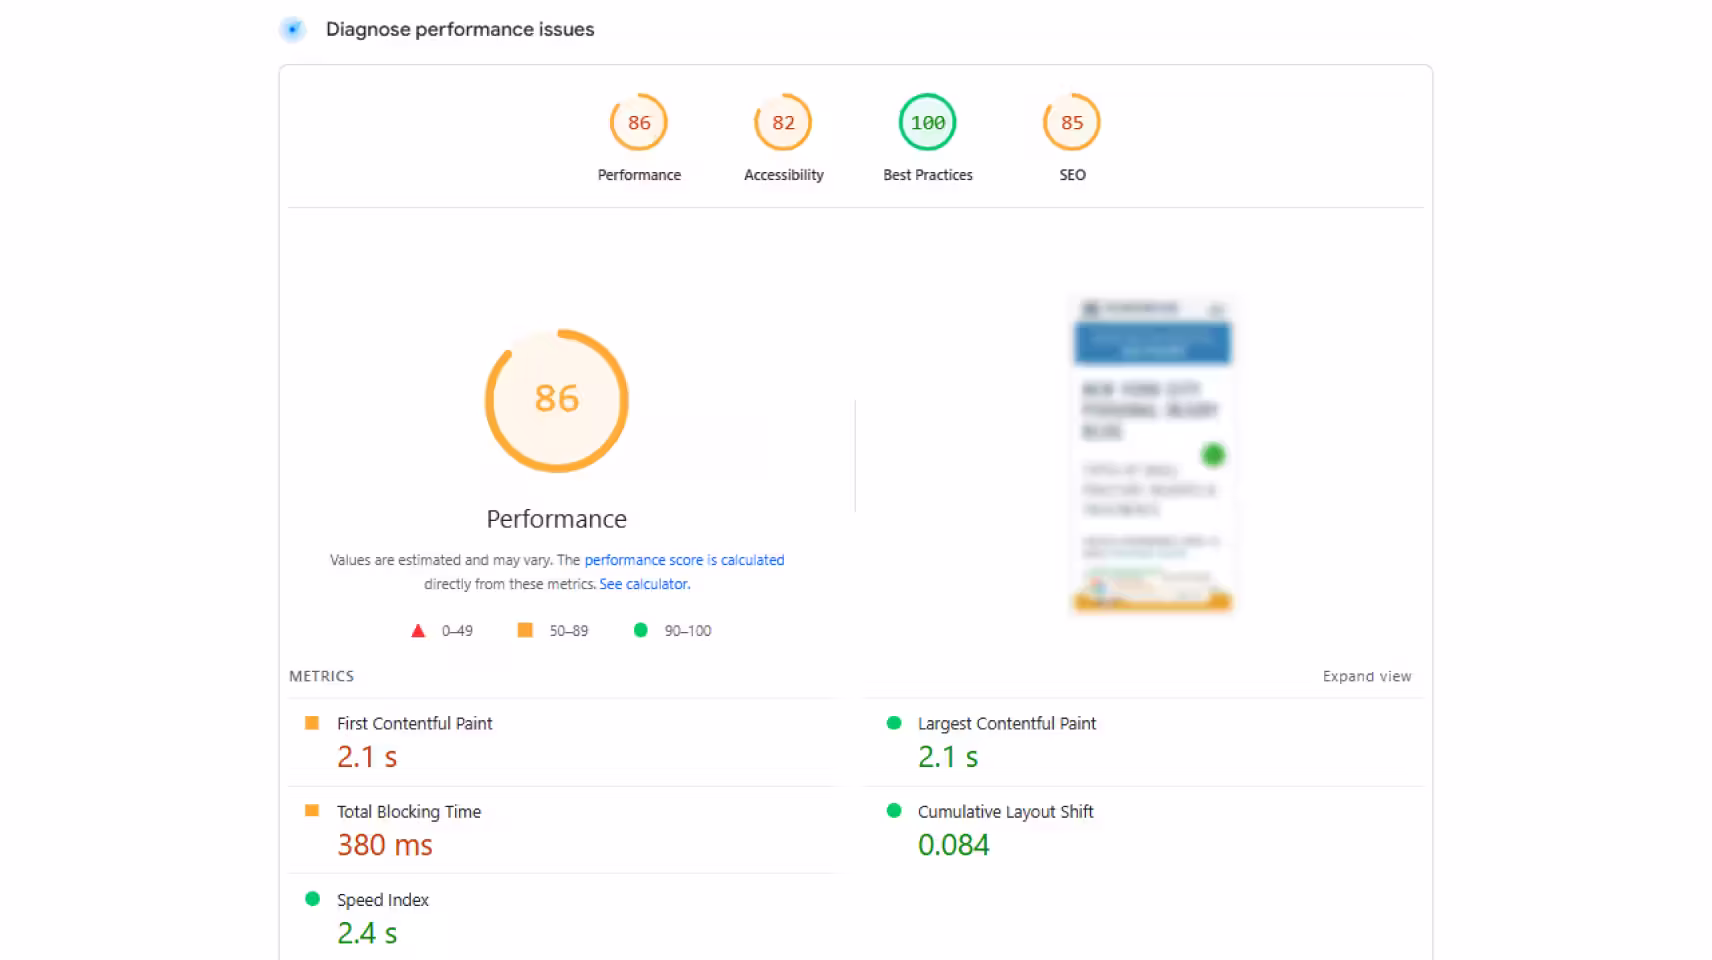Click the 'Diagnose performance issues' heading

click(x=460, y=29)
